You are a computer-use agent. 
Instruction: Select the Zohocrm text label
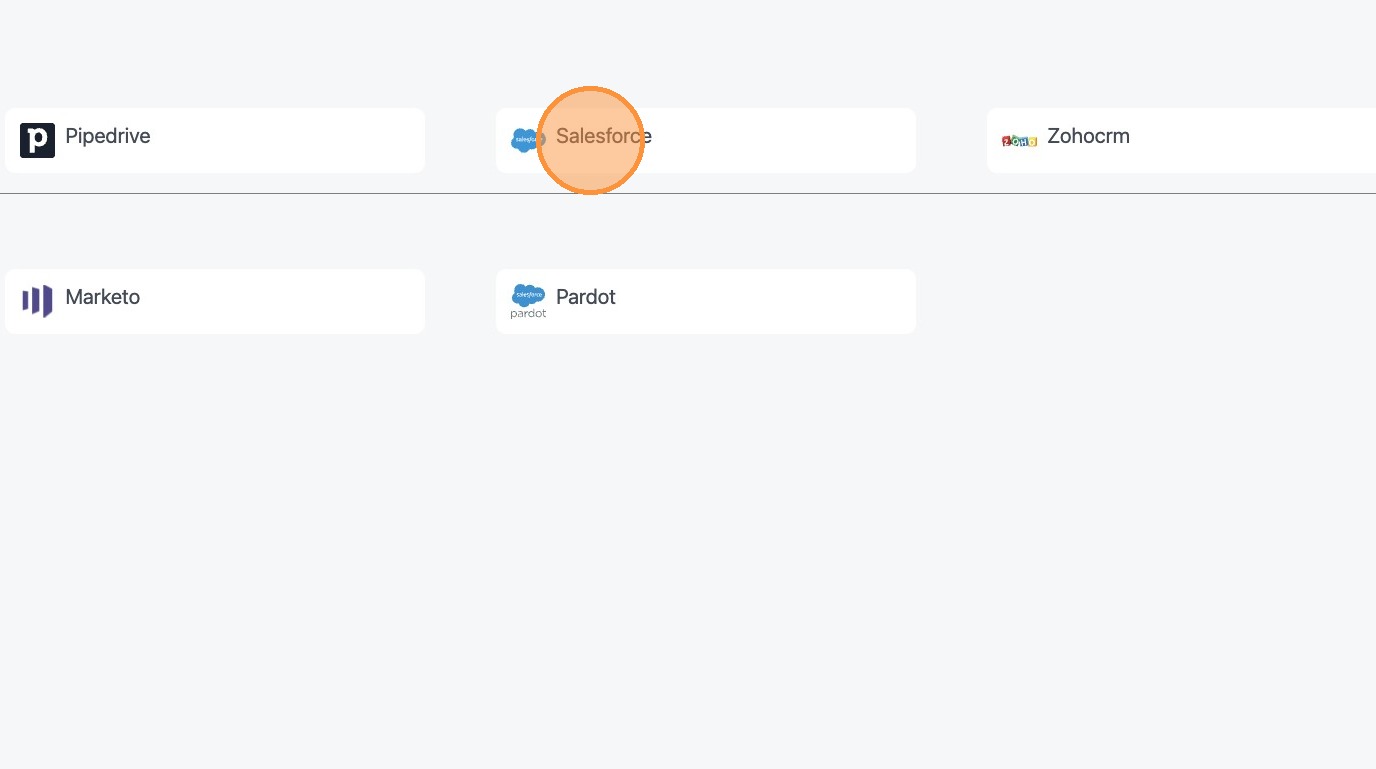[x=1088, y=136]
